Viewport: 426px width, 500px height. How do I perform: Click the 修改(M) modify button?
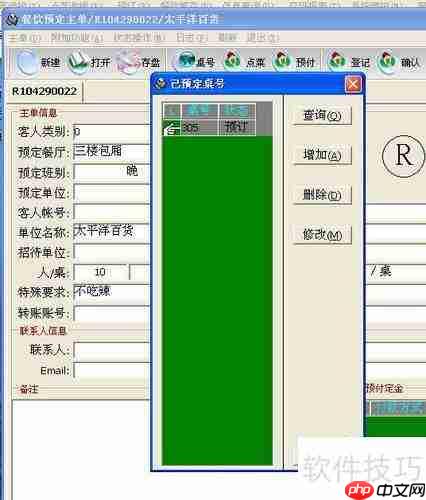tap(322, 235)
